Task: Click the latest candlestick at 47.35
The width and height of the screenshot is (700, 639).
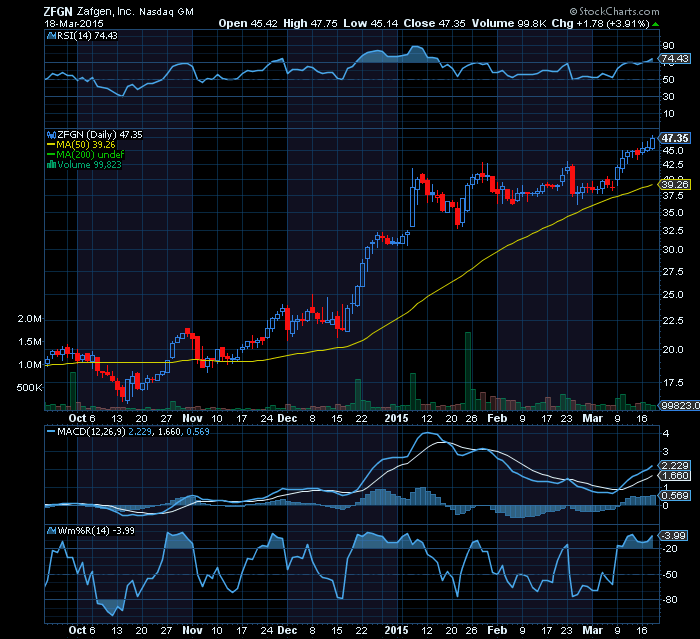Action: click(x=653, y=142)
